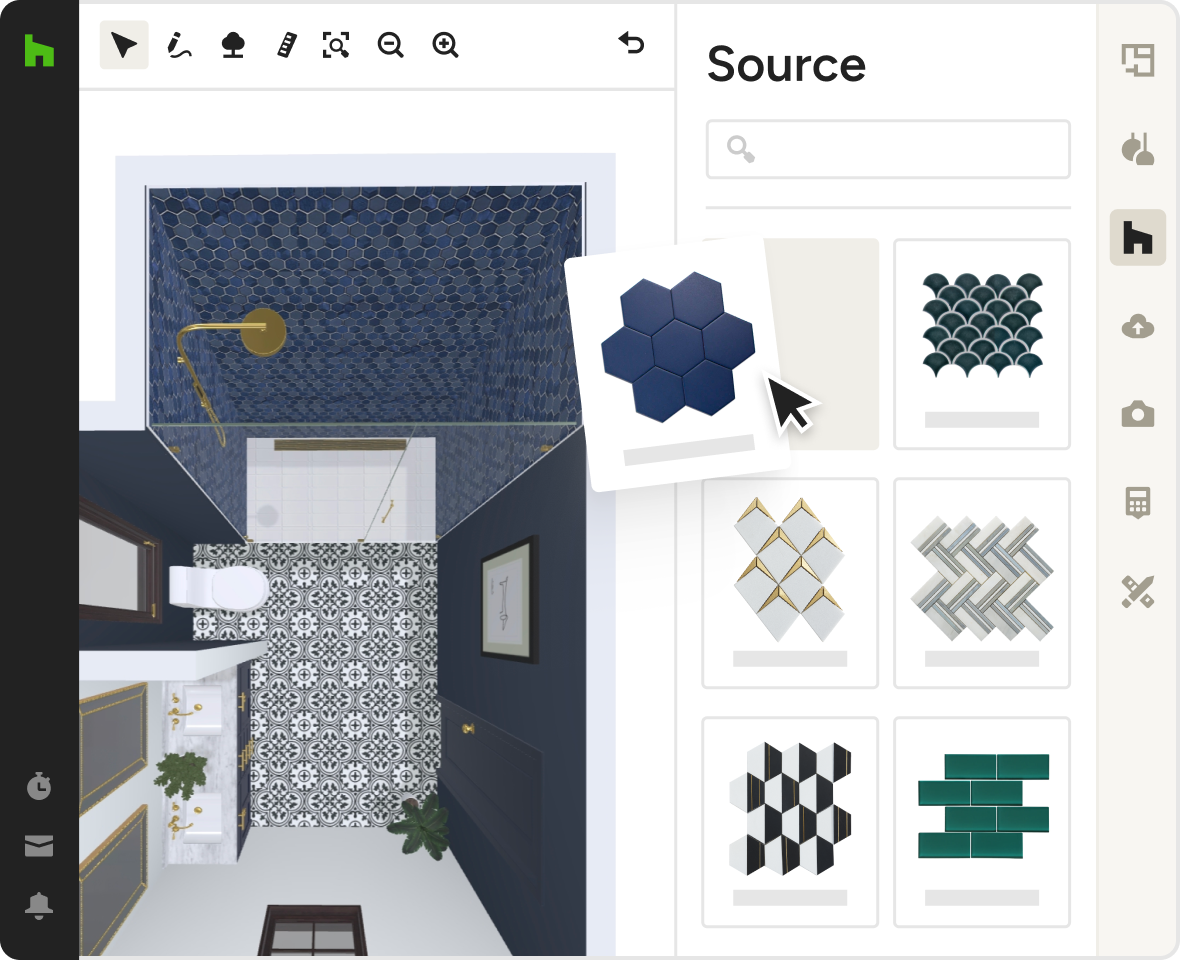1180x960 pixels.
Task: Zoom into the floor plan
Action: pos(445,45)
